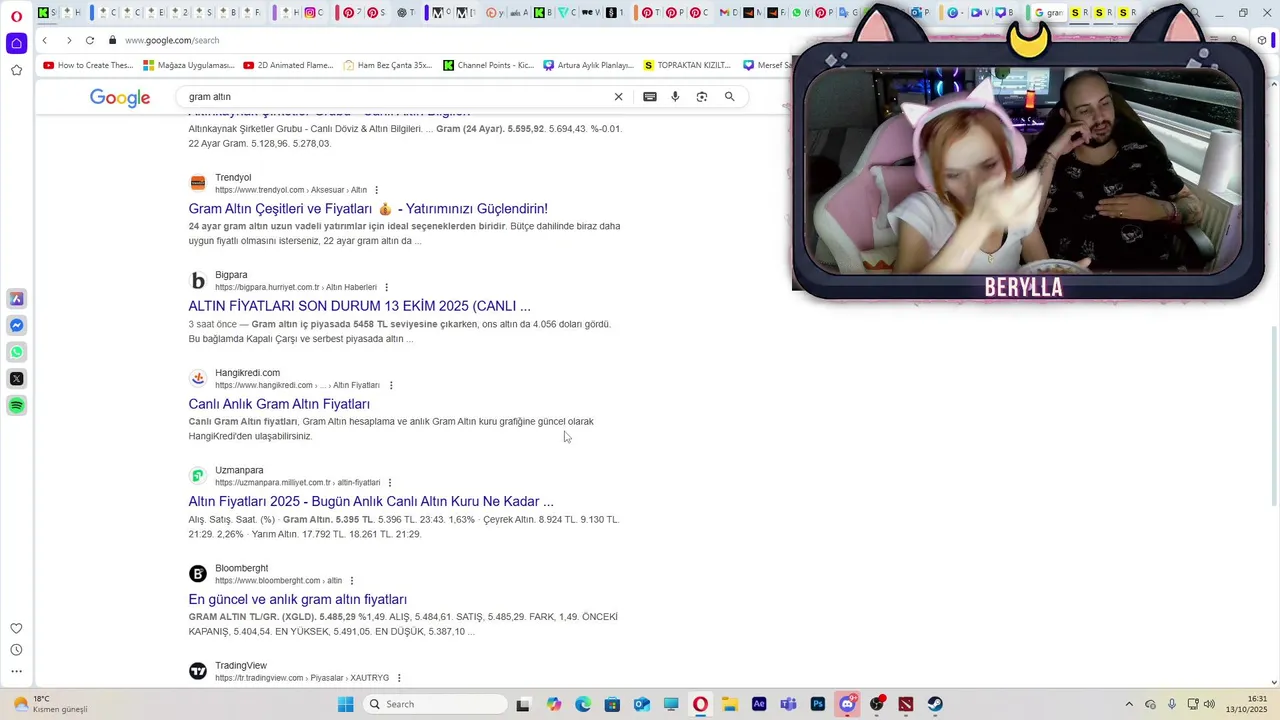Open Photoshop from the taskbar
The image size is (1280, 720).
point(818,704)
